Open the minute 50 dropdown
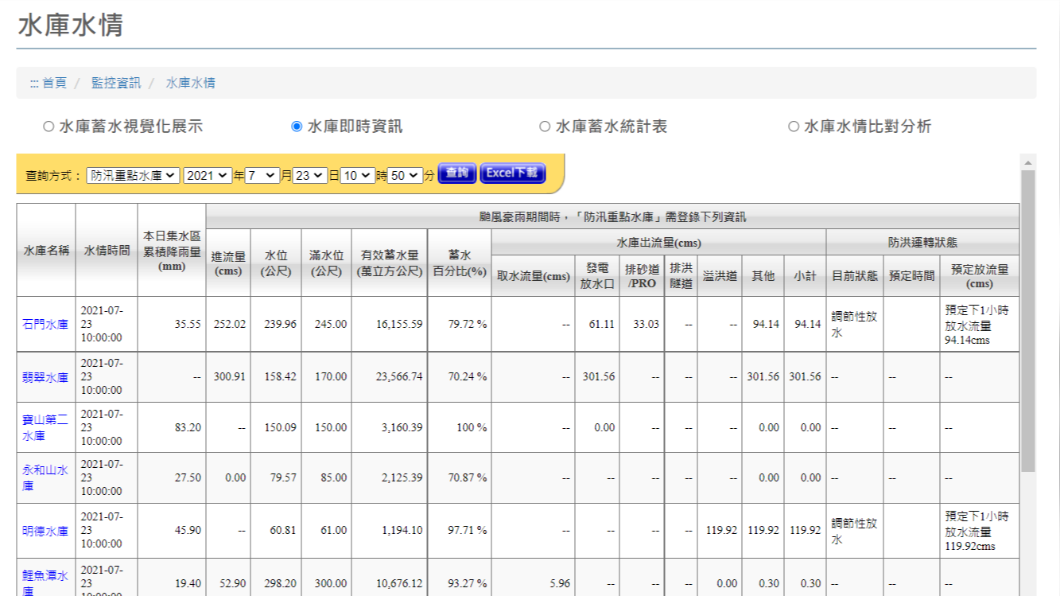 coord(404,176)
